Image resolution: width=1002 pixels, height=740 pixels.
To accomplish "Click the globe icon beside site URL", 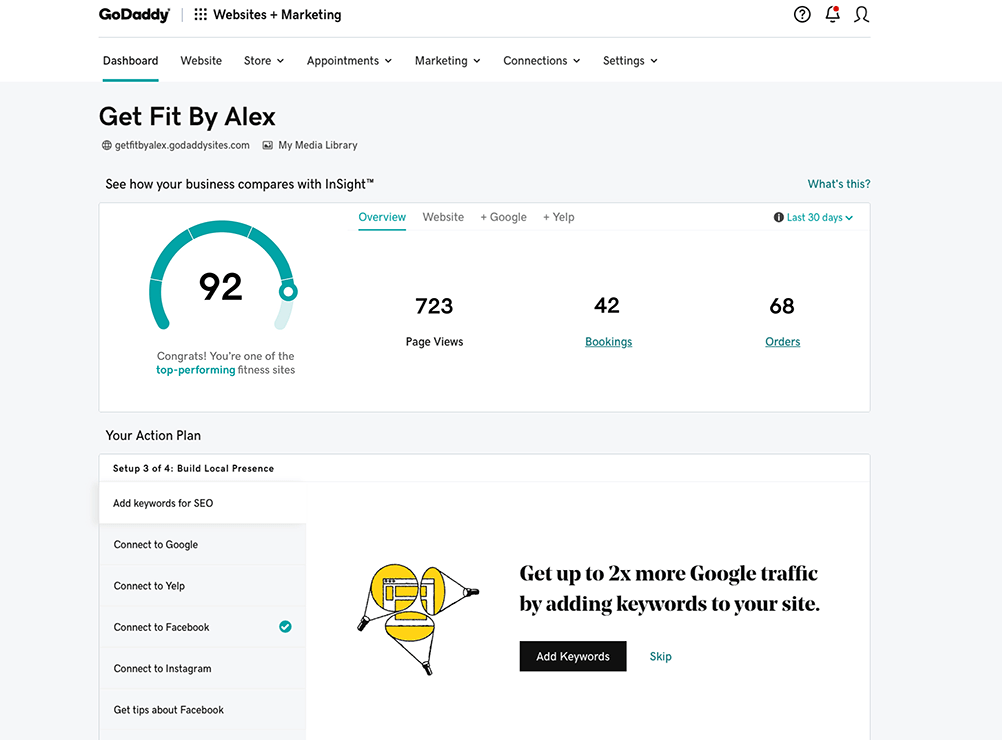I will tap(107, 145).
